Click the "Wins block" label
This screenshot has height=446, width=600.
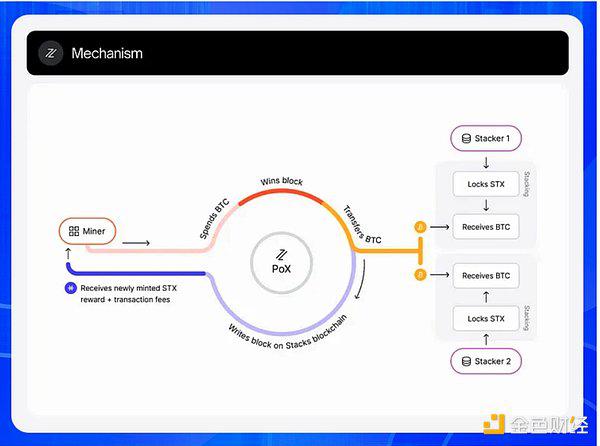coord(282,181)
